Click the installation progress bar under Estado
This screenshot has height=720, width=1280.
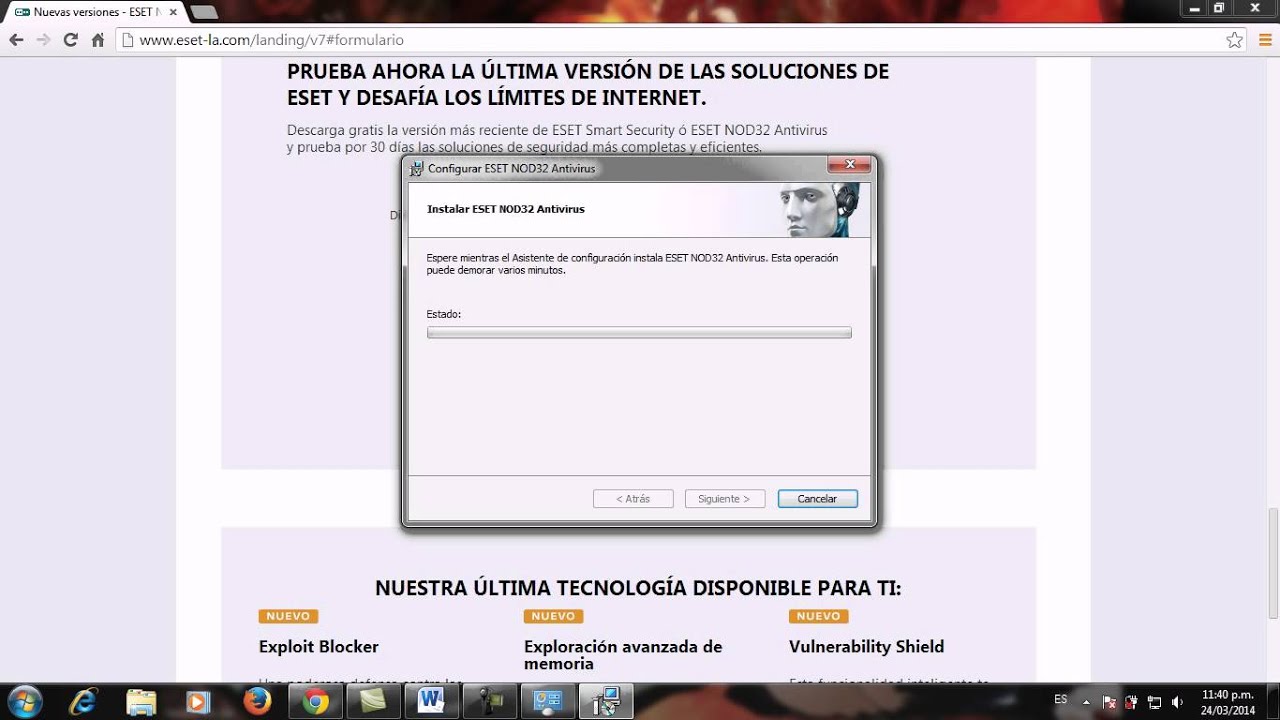tap(639, 333)
